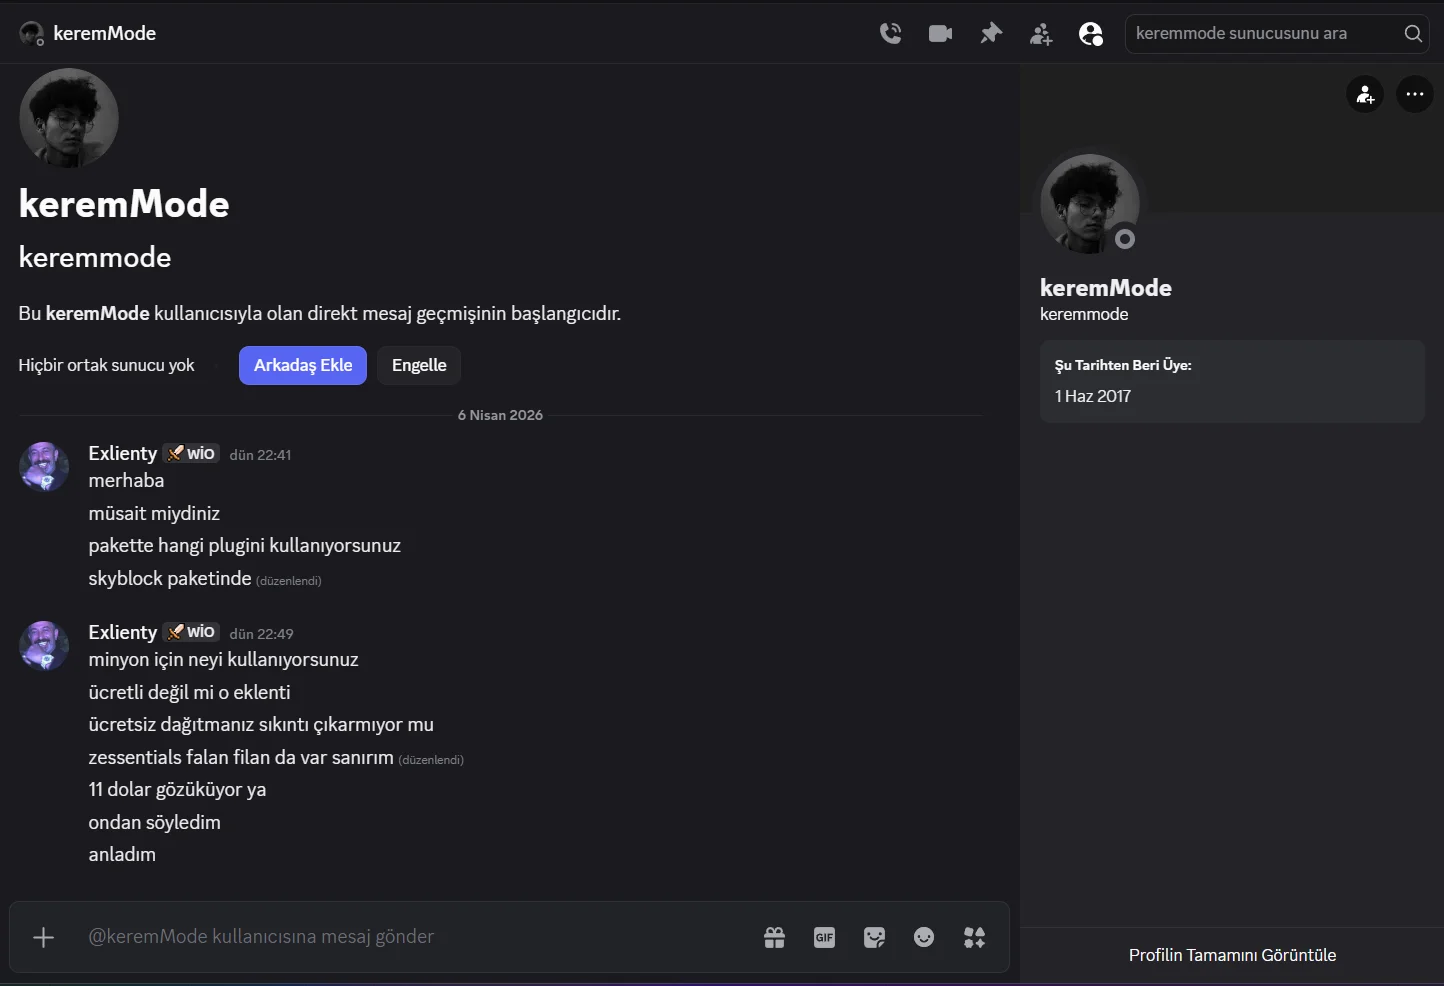The height and width of the screenshot is (986, 1444).
Task: Click the 1 Haz 2017 member date
Action: pos(1092,396)
